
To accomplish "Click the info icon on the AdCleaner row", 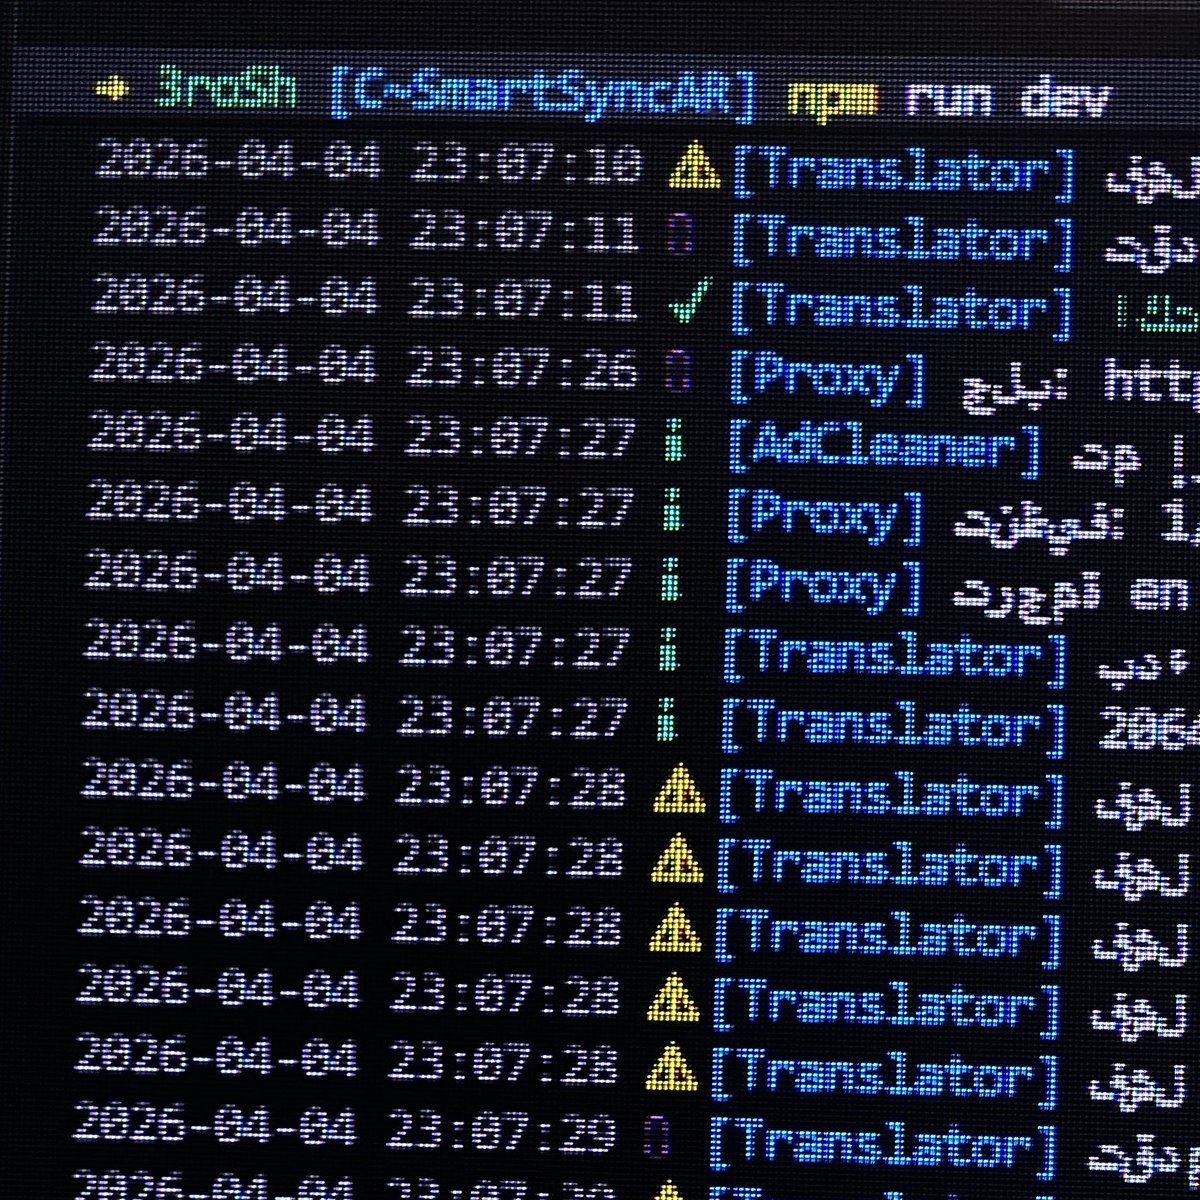I will click(x=675, y=441).
